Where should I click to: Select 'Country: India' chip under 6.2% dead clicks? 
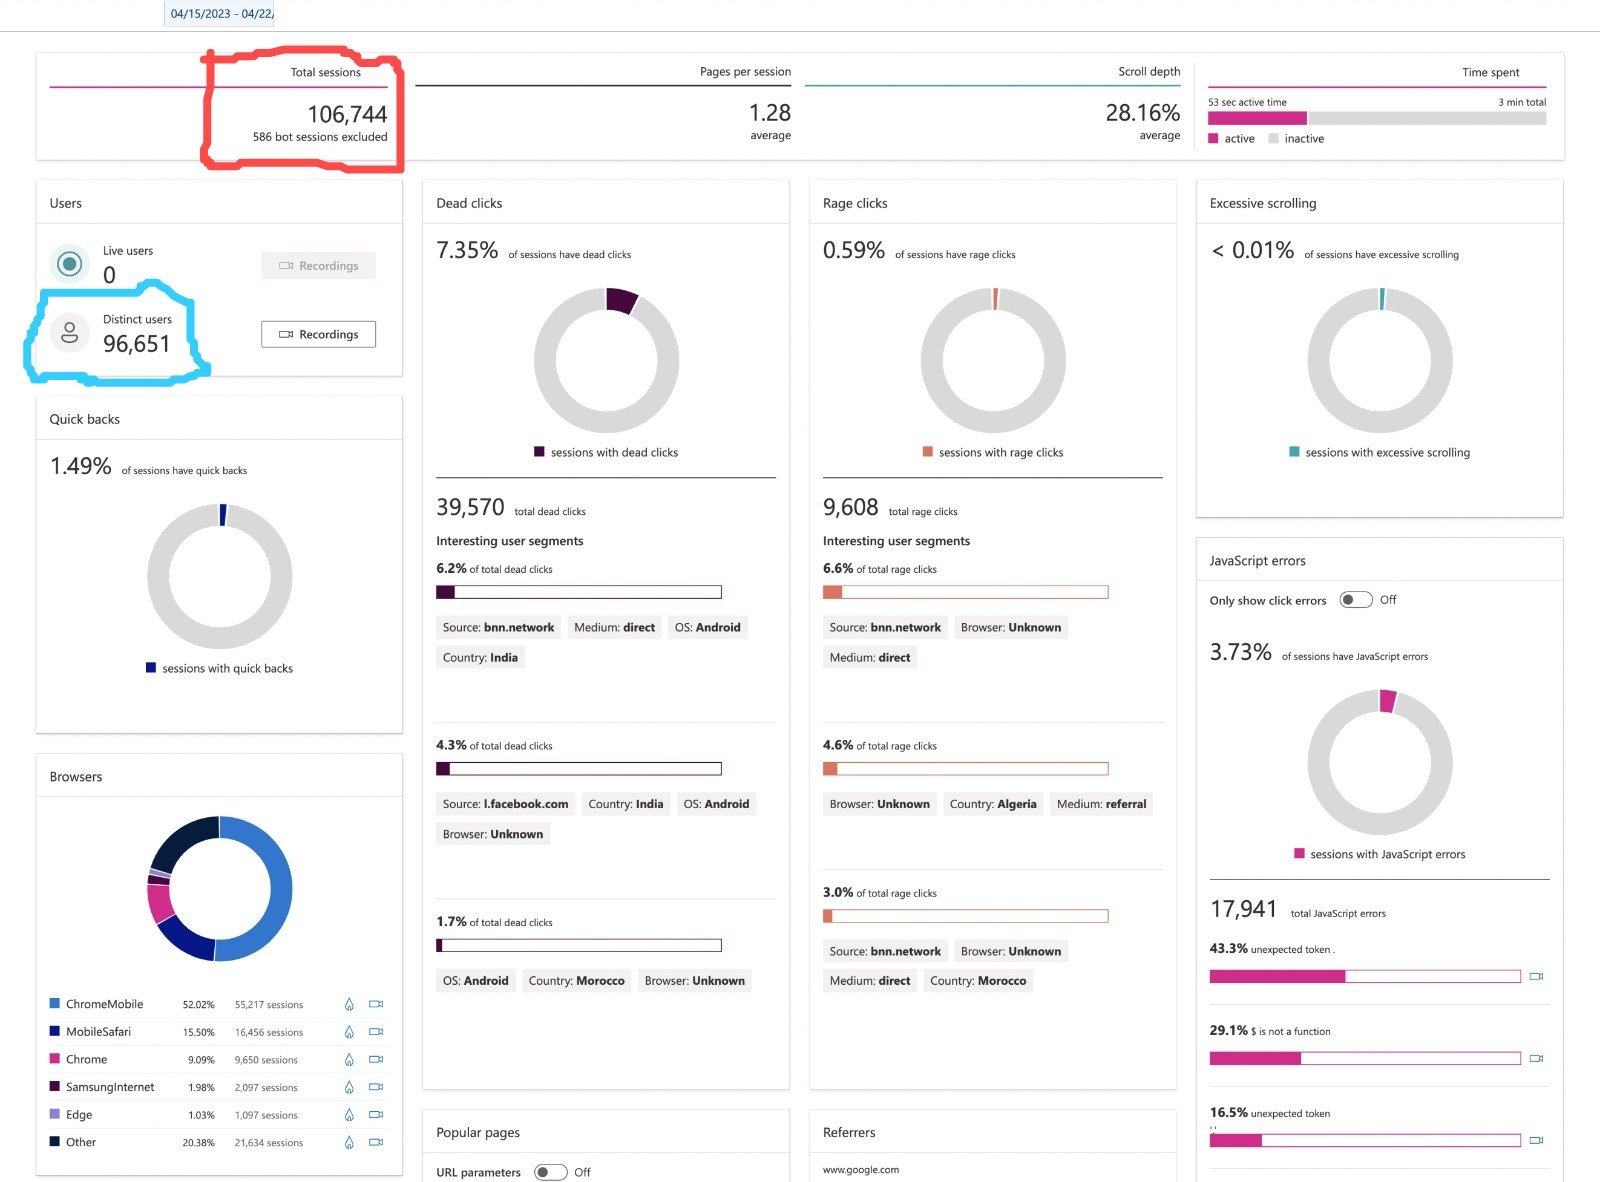pos(480,657)
